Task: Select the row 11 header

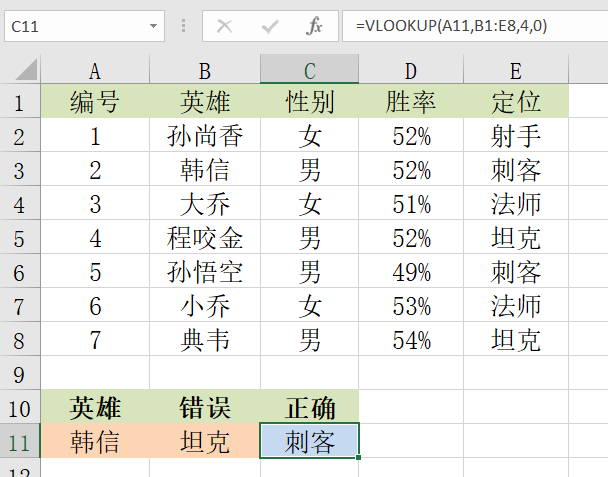Action: click(20, 441)
